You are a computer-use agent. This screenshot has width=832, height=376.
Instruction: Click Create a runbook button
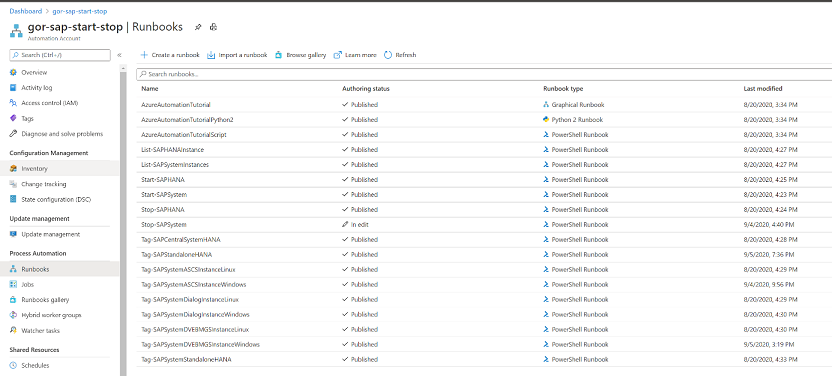[170, 55]
